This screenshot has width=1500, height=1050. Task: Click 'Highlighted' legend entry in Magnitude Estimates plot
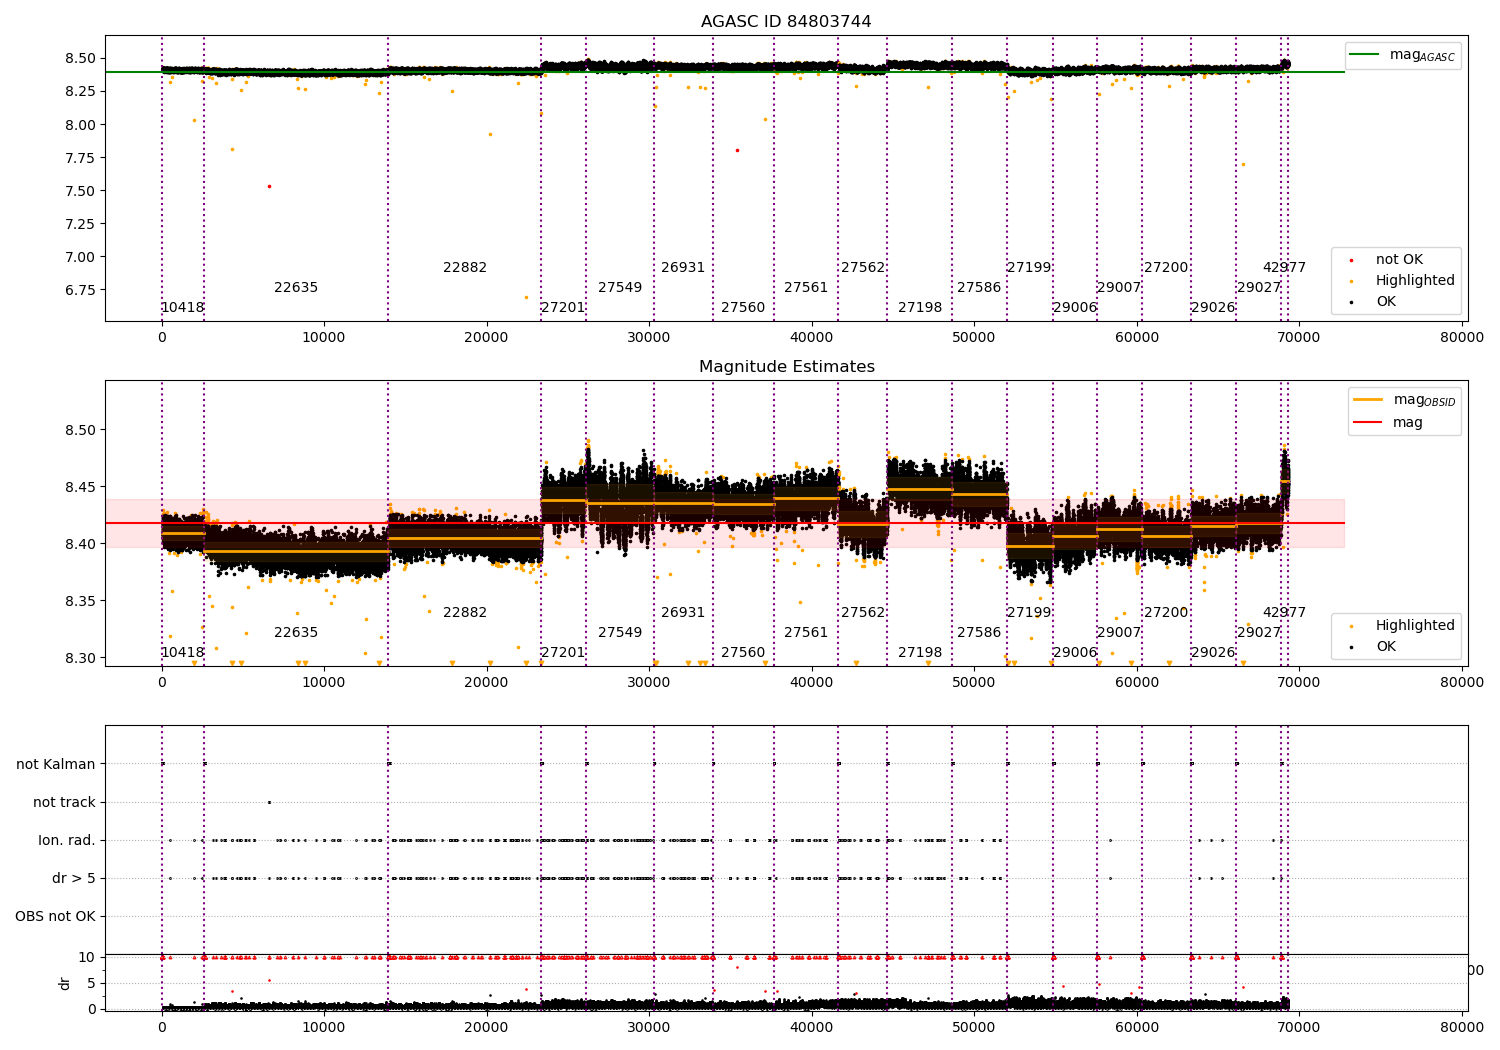1401,626
